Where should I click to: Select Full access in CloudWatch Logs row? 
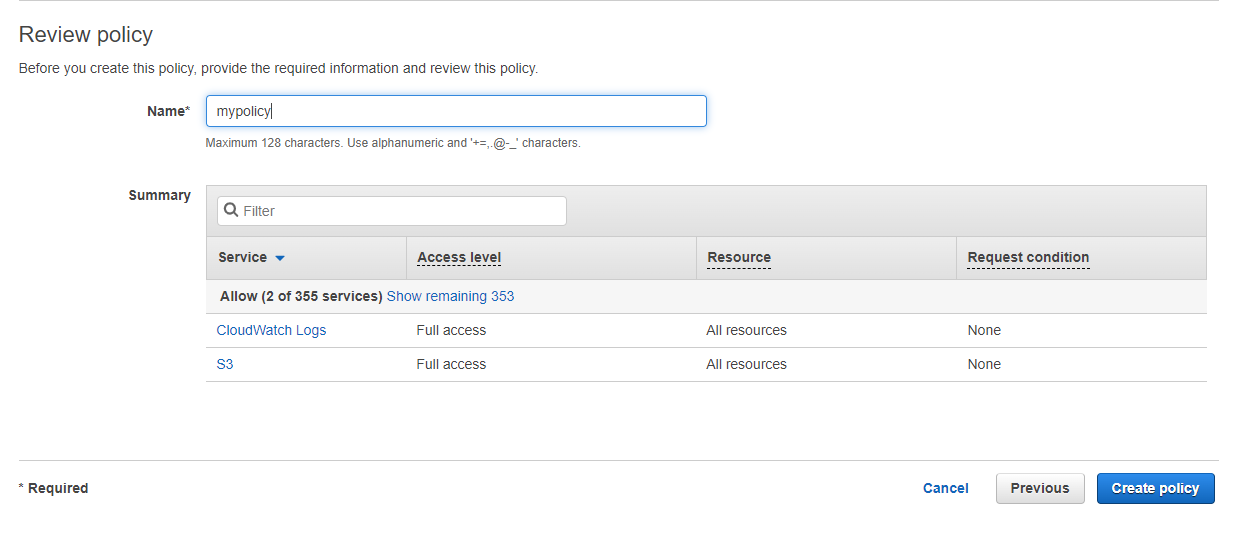(x=451, y=330)
